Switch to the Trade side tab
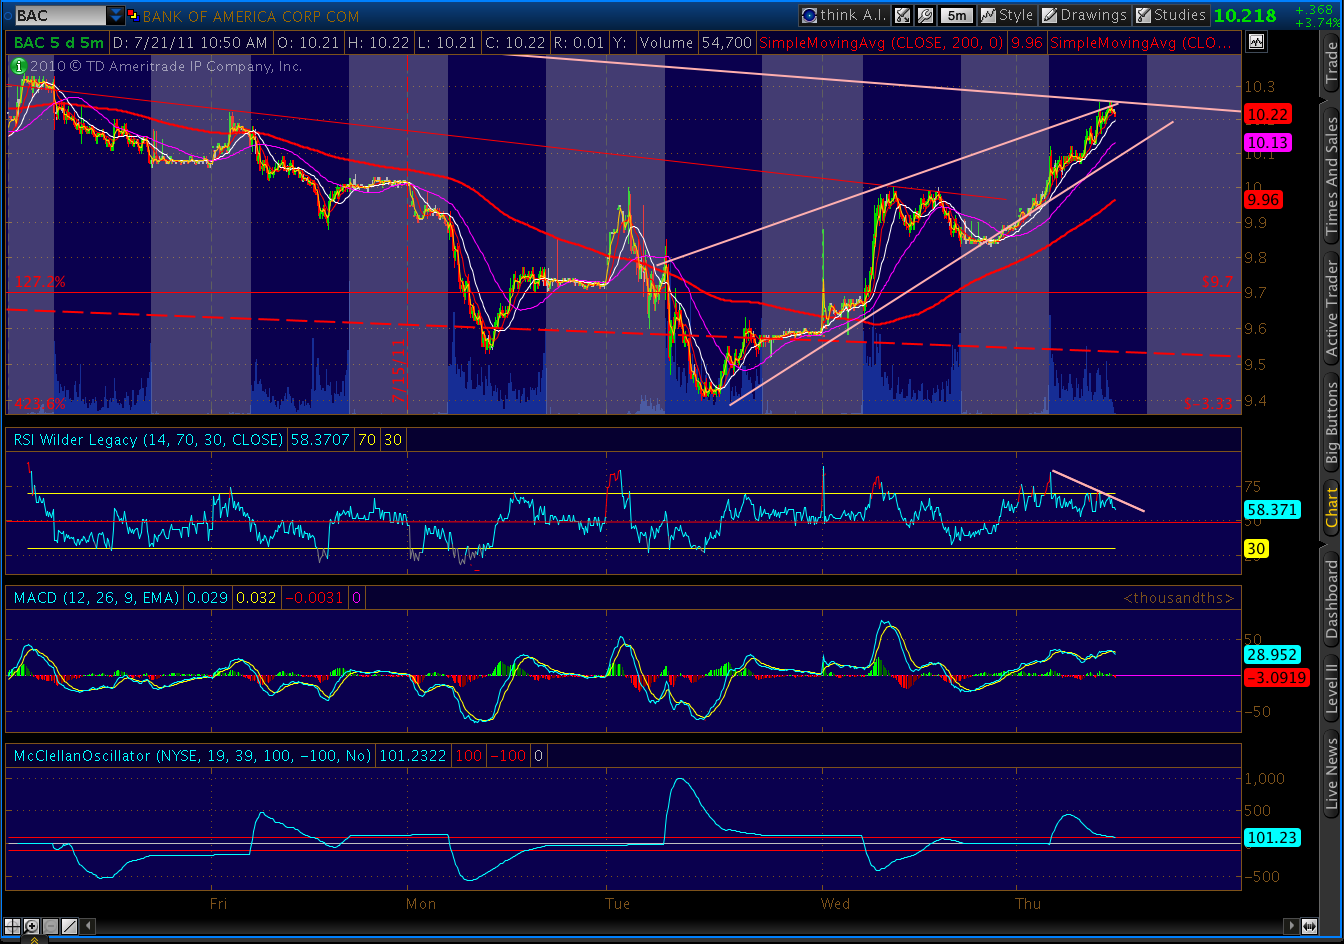This screenshot has height=944, width=1344. tap(1331, 64)
